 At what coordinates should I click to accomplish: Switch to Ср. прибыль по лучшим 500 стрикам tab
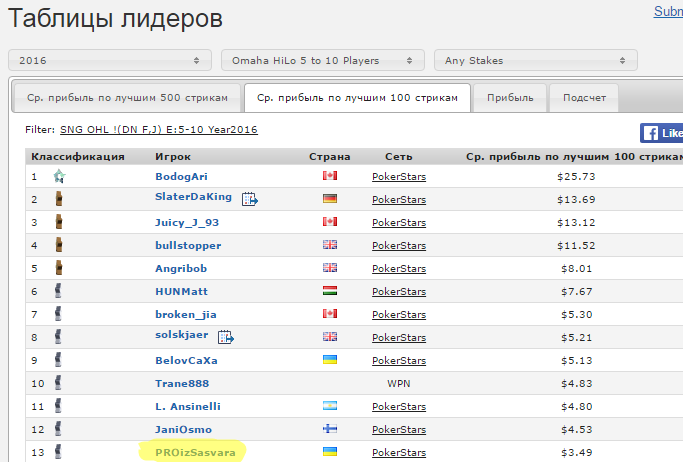[127, 98]
